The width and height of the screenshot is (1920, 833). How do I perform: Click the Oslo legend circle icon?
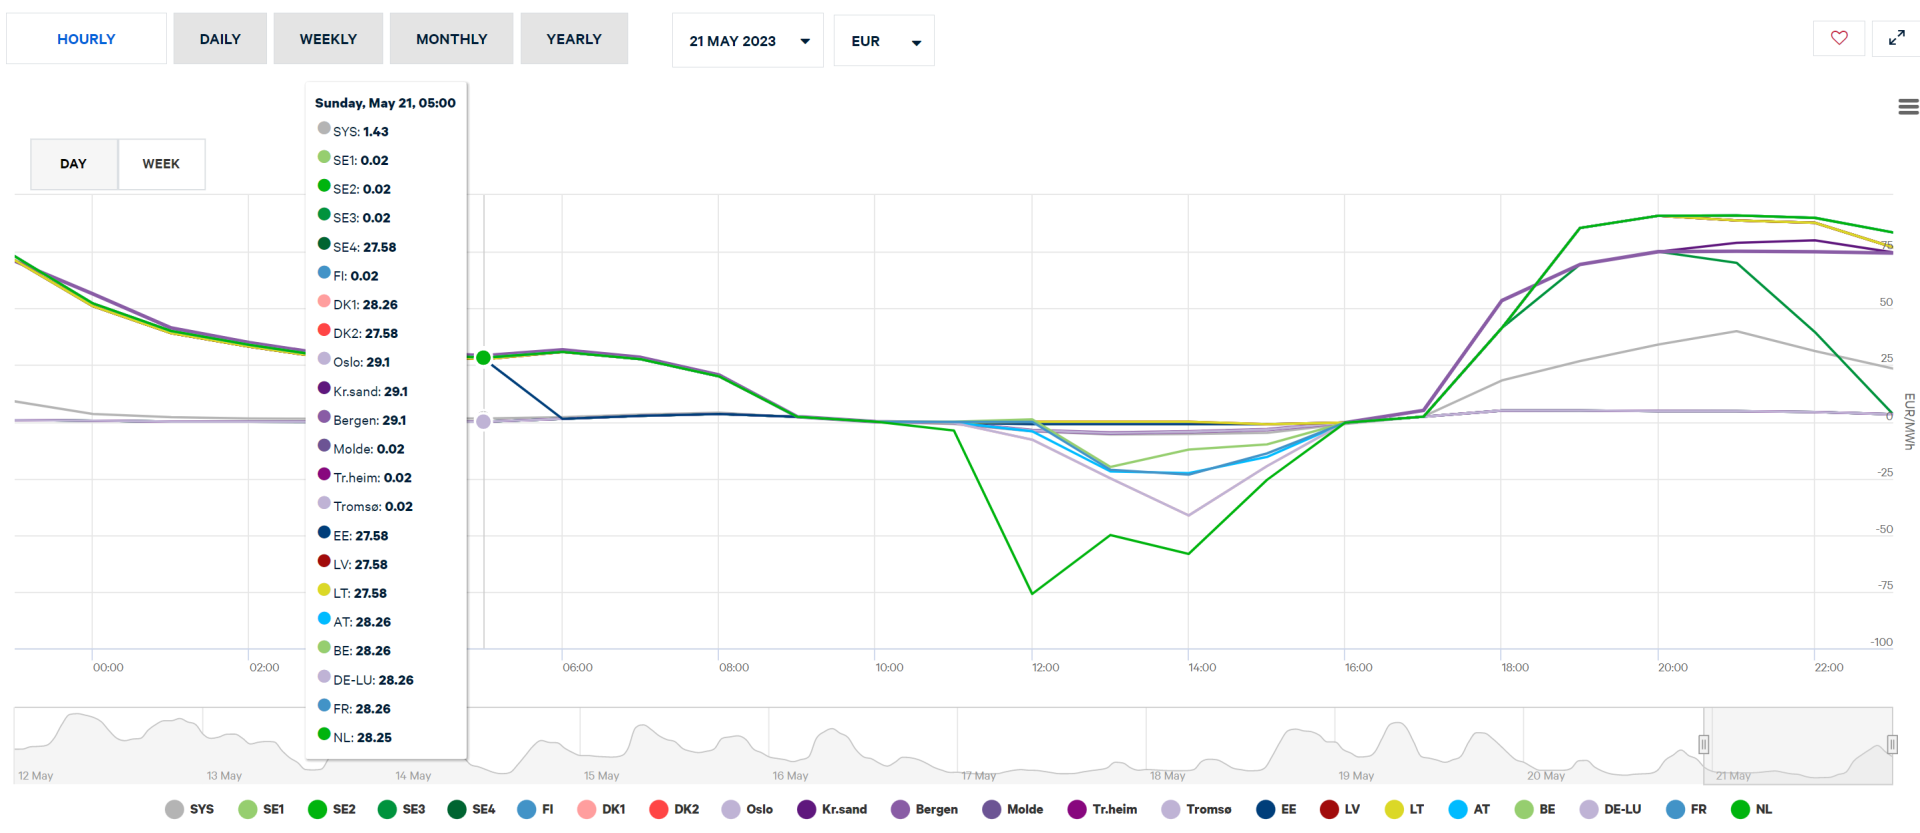(x=731, y=809)
